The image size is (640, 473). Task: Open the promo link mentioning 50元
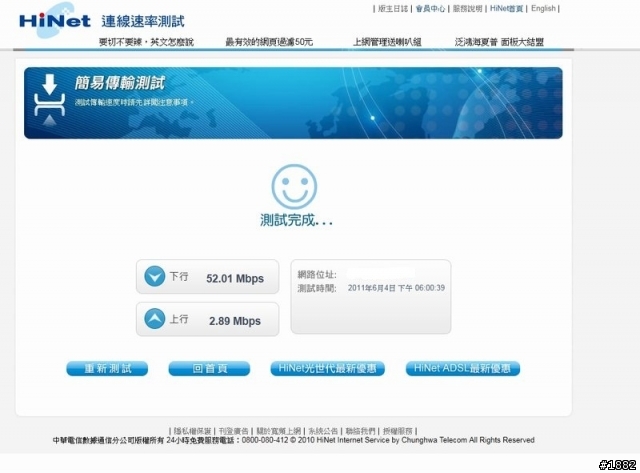pos(269,42)
